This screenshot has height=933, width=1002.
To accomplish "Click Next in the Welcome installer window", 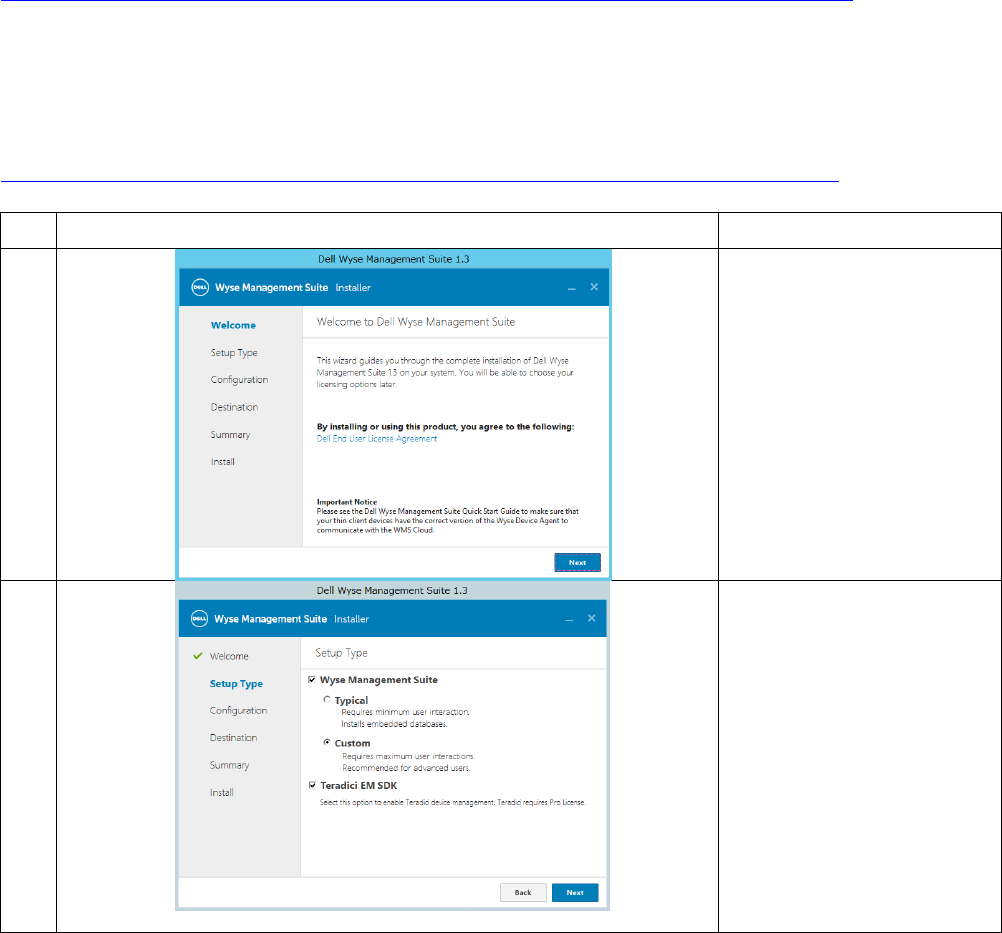I will coord(578,563).
